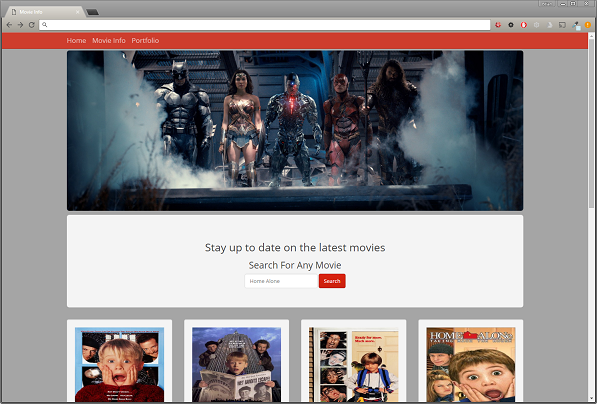
Task: Open the Google Drive extension icon
Action: (x=549, y=25)
